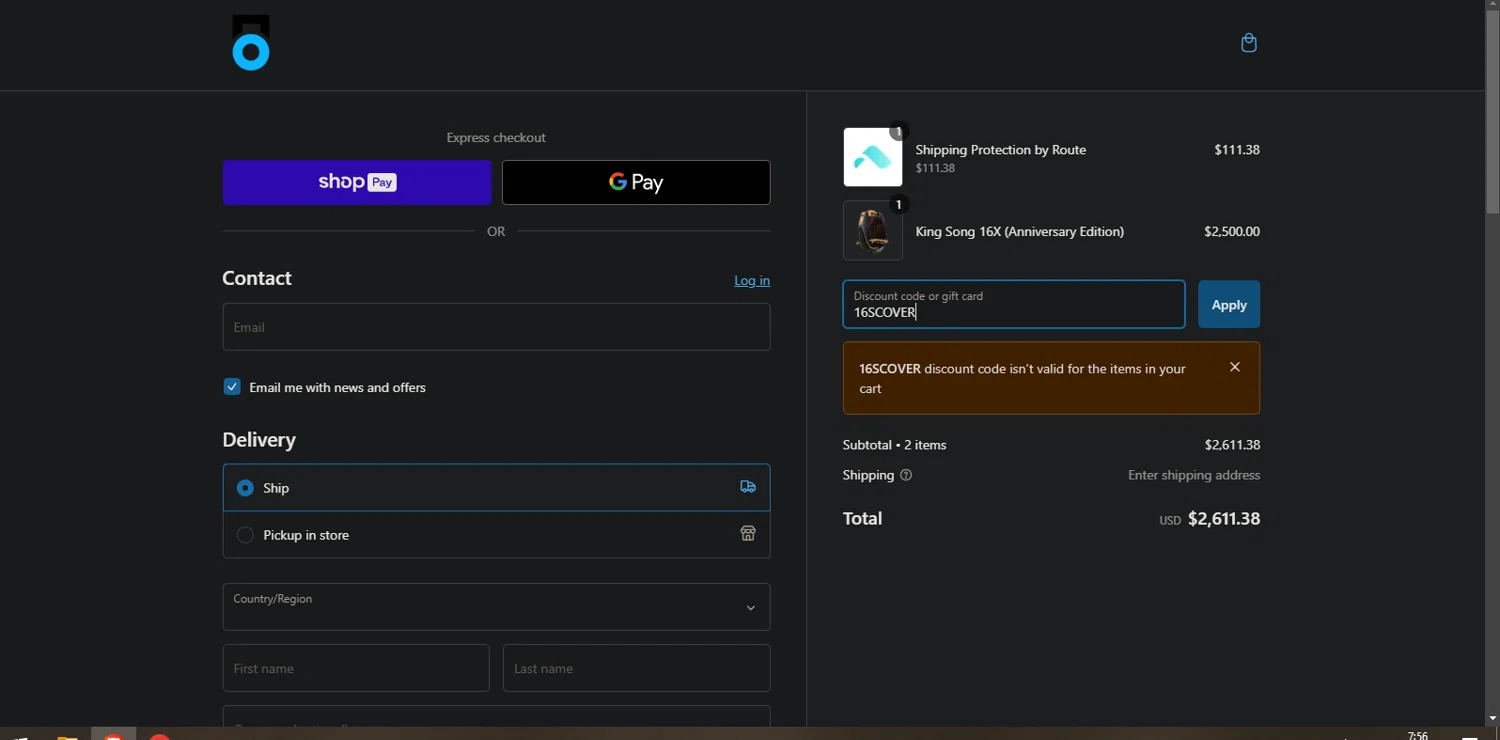Uncheck Email me with news and offers

[x=232, y=387]
